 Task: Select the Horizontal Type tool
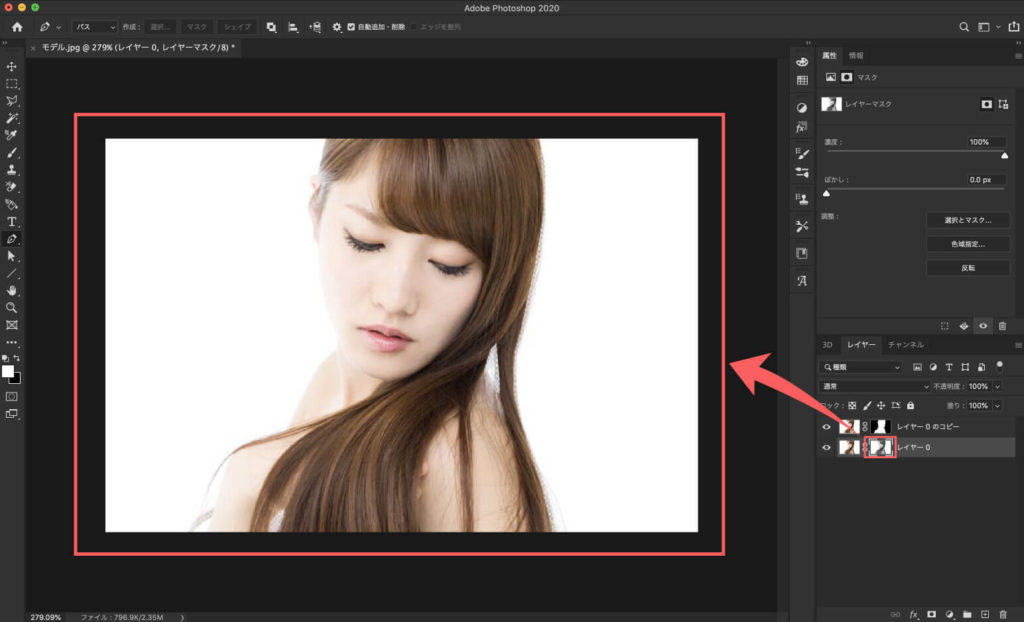(x=11, y=221)
